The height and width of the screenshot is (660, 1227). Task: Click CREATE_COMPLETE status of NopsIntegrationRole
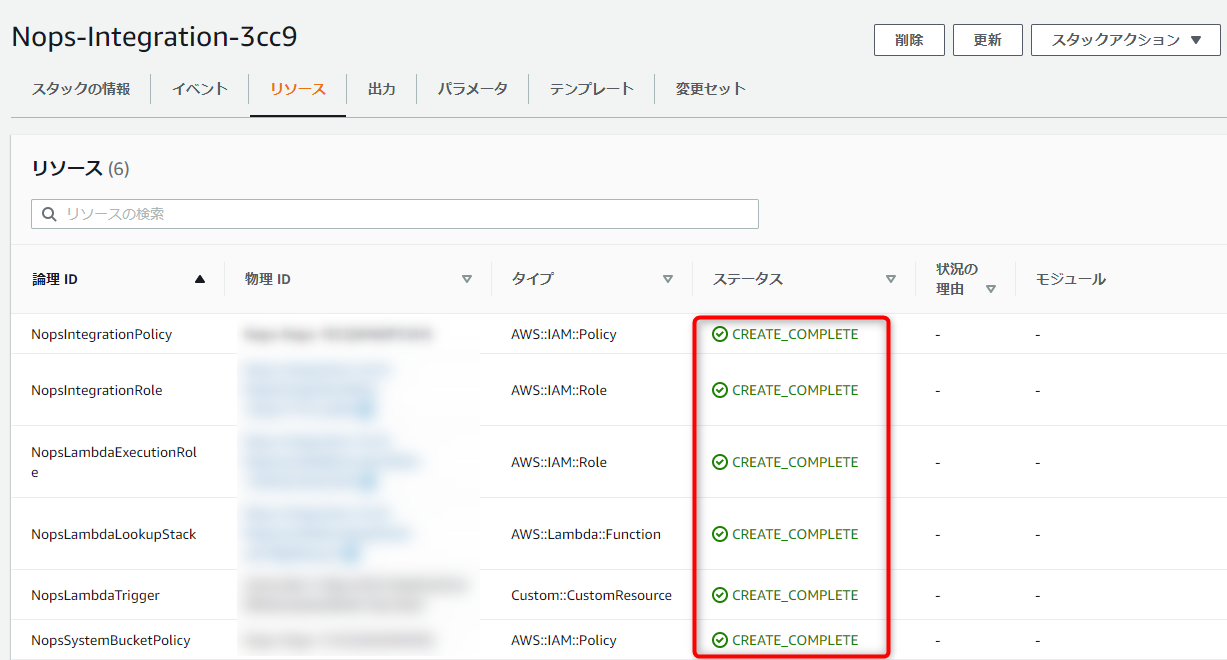pyautogui.click(x=795, y=390)
